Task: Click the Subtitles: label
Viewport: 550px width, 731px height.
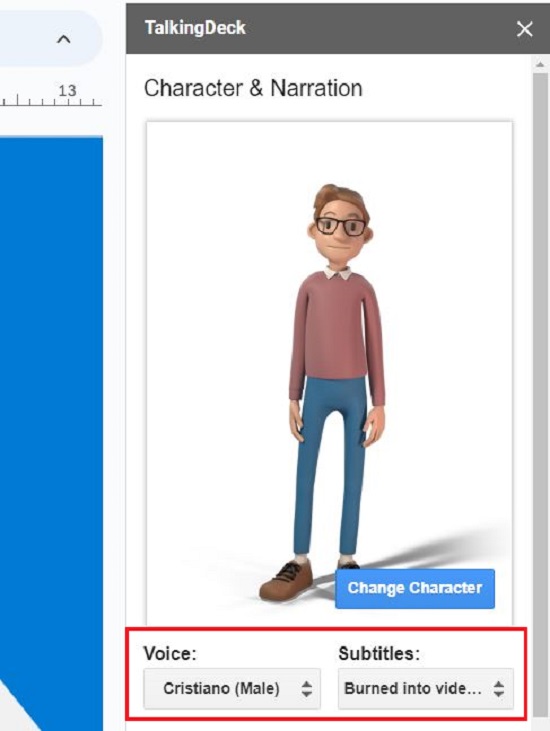Action: [x=379, y=653]
